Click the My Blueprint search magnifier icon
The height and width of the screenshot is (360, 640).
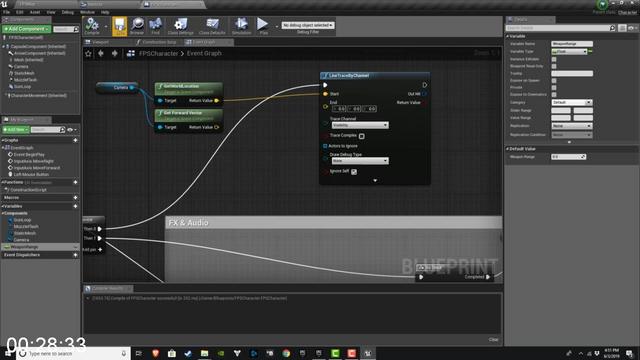(62, 130)
